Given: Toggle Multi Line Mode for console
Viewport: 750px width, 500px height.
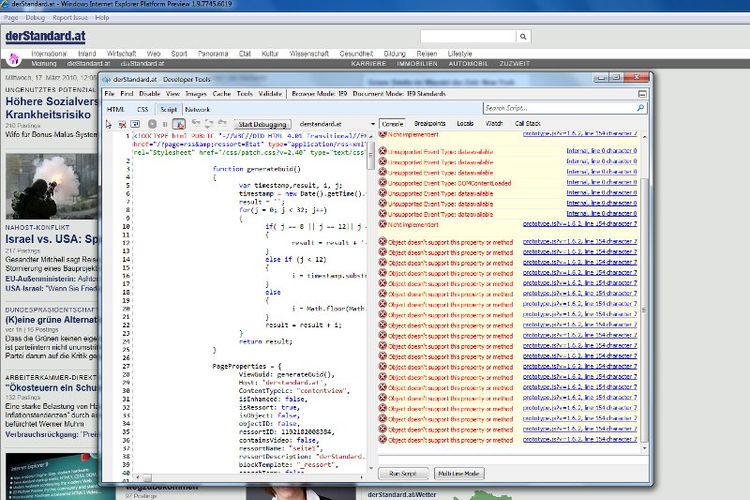Looking at the screenshot, I should [459, 473].
